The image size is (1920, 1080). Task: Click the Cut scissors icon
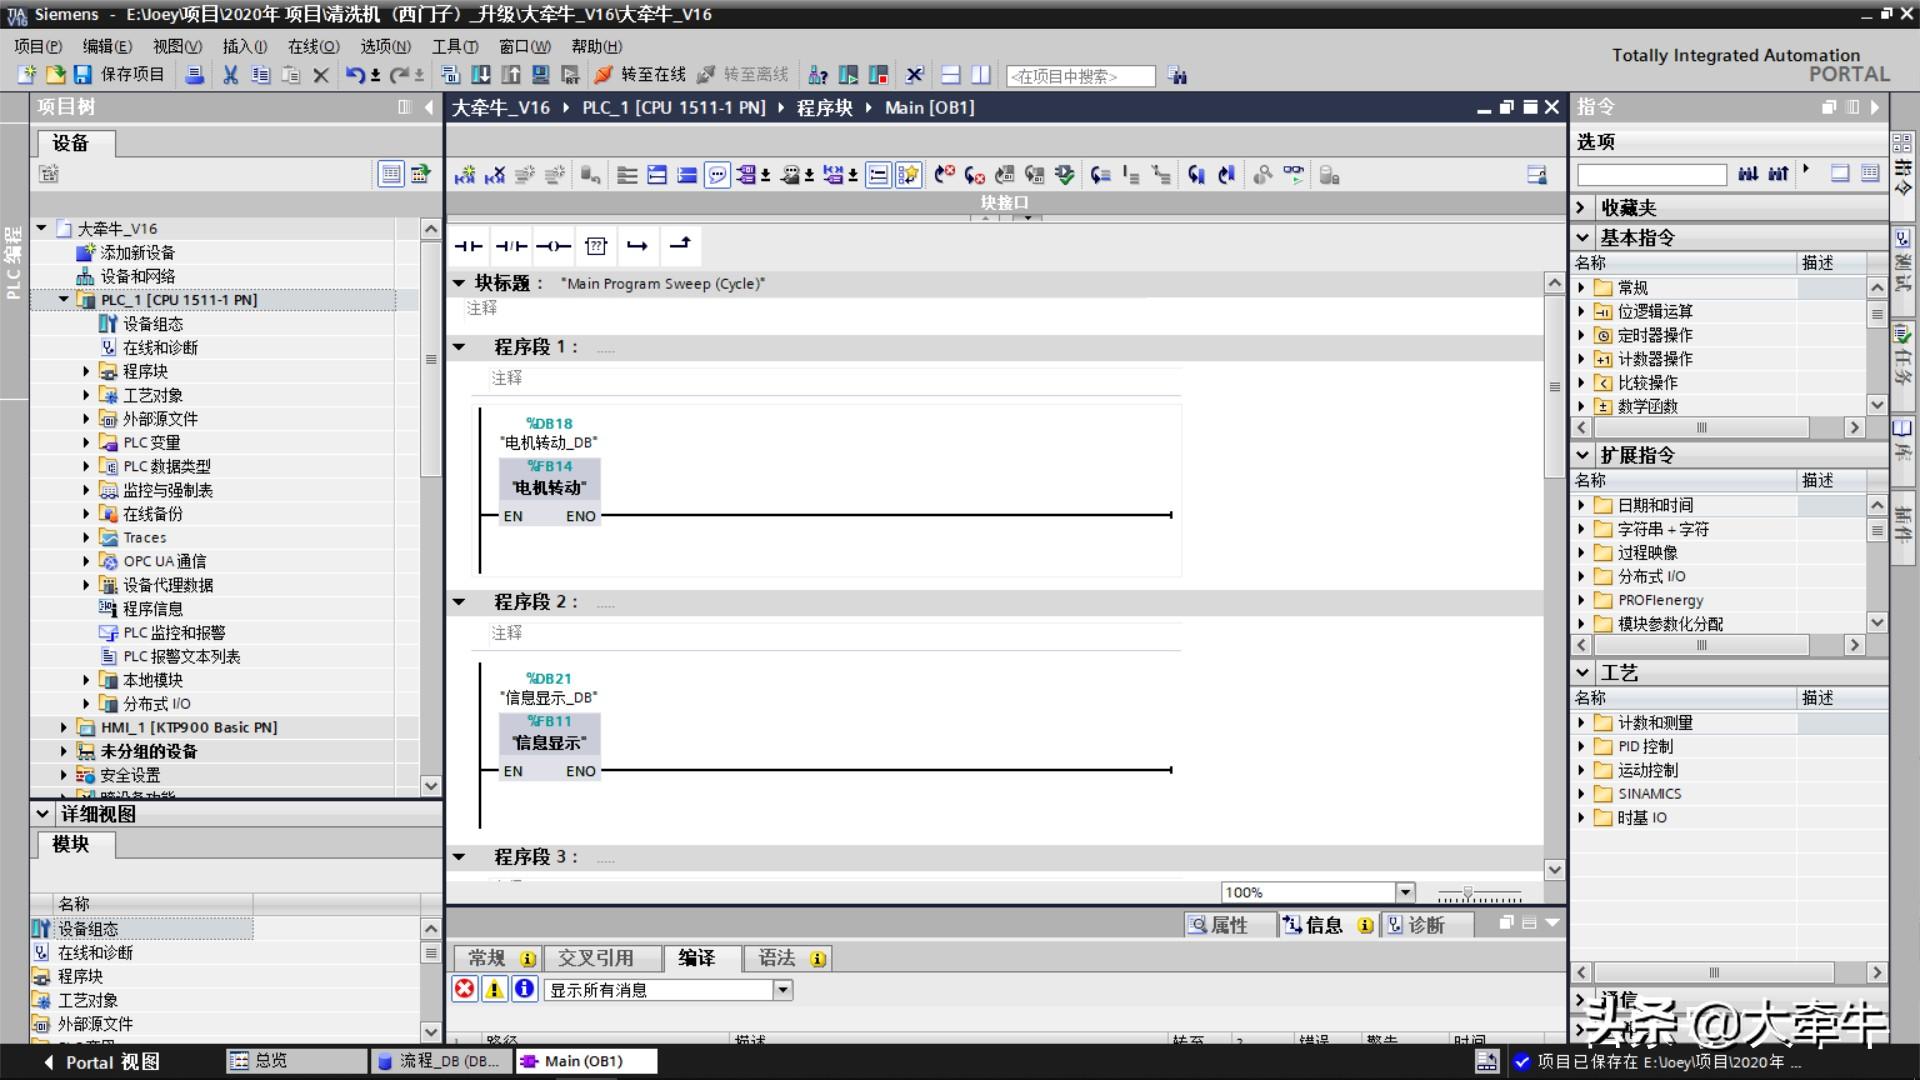pyautogui.click(x=230, y=75)
